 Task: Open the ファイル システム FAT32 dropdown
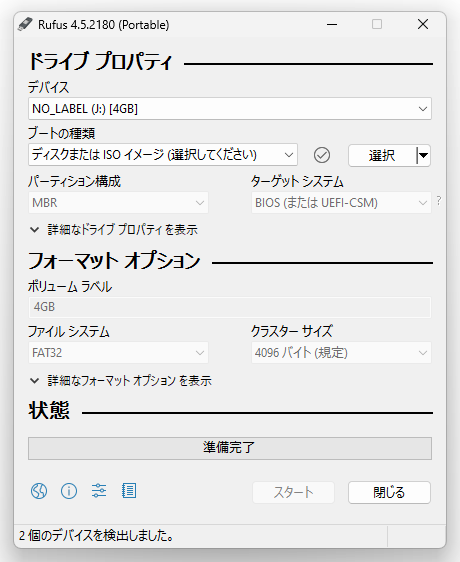[x=118, y=353]
